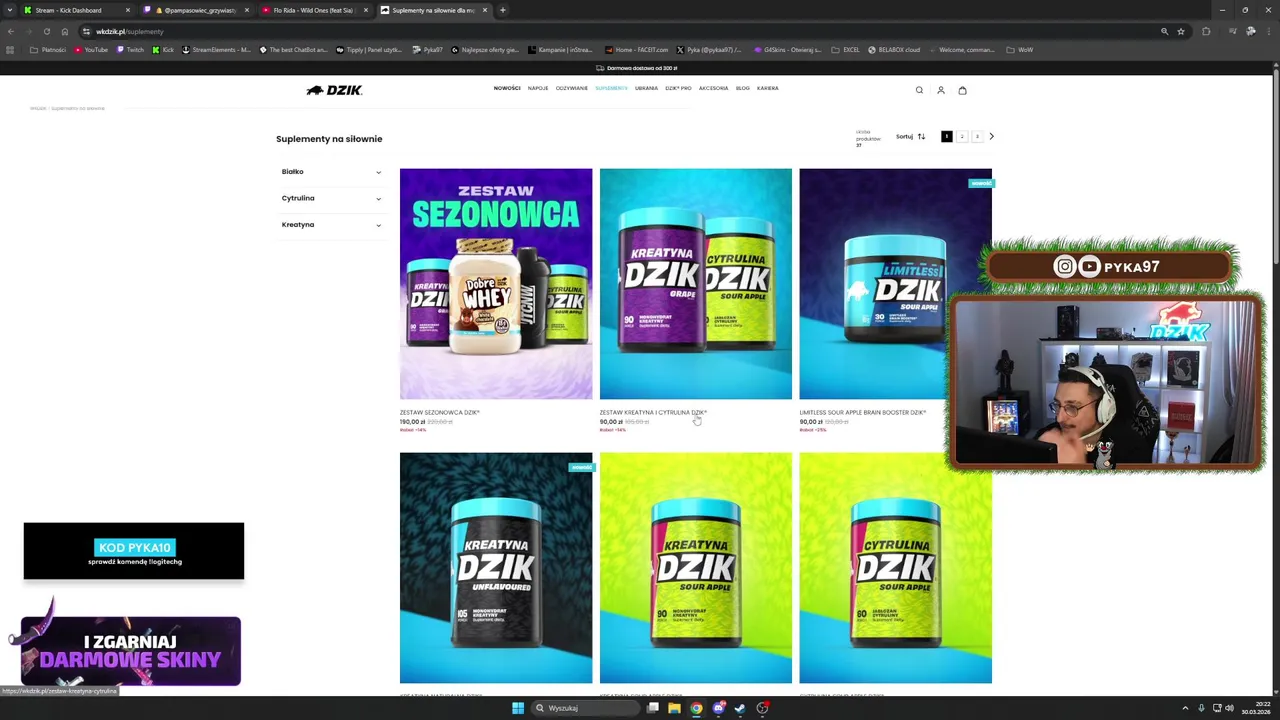Open the search magnifier in the DZIK header
Image resolution: width=1280 pixels, height=720 pixels.
[x=919, y=90]
